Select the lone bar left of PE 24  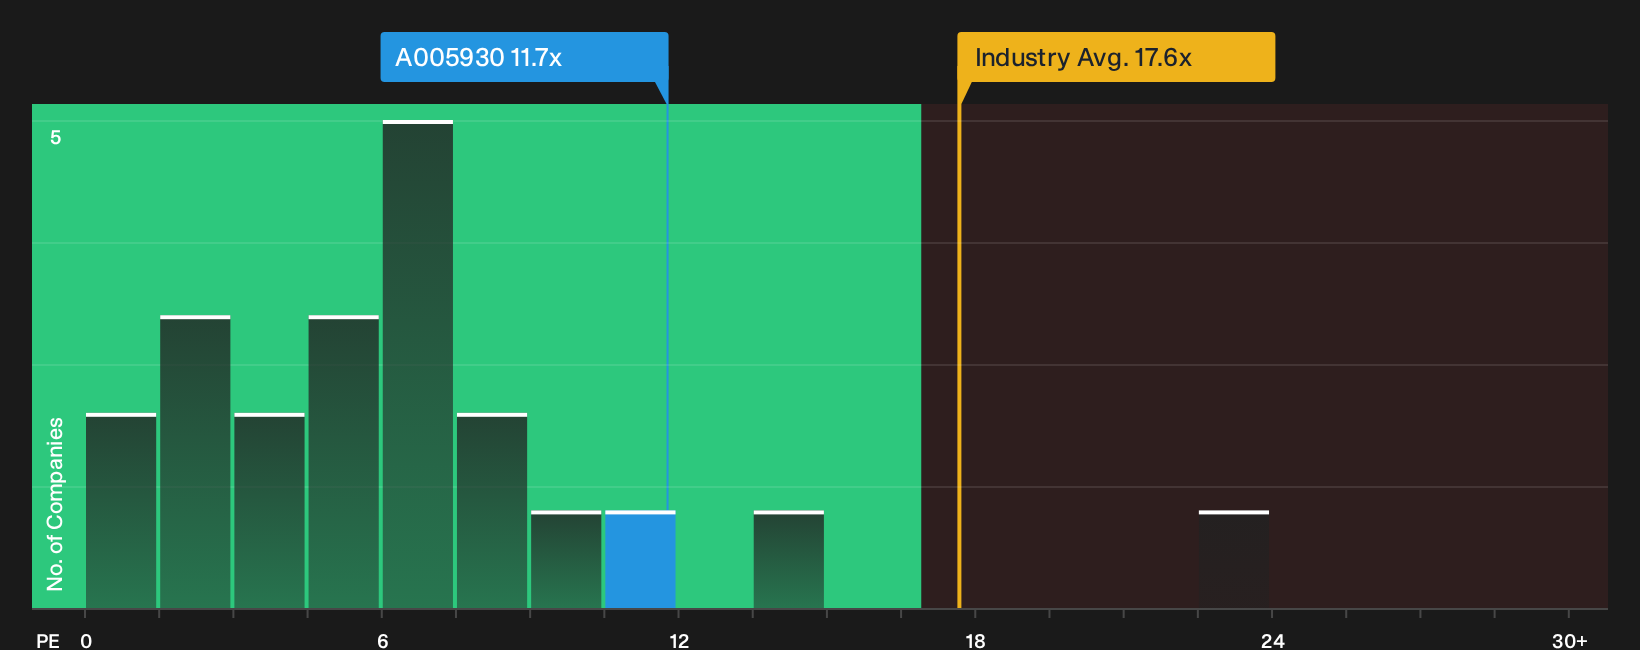(1234, 559)
